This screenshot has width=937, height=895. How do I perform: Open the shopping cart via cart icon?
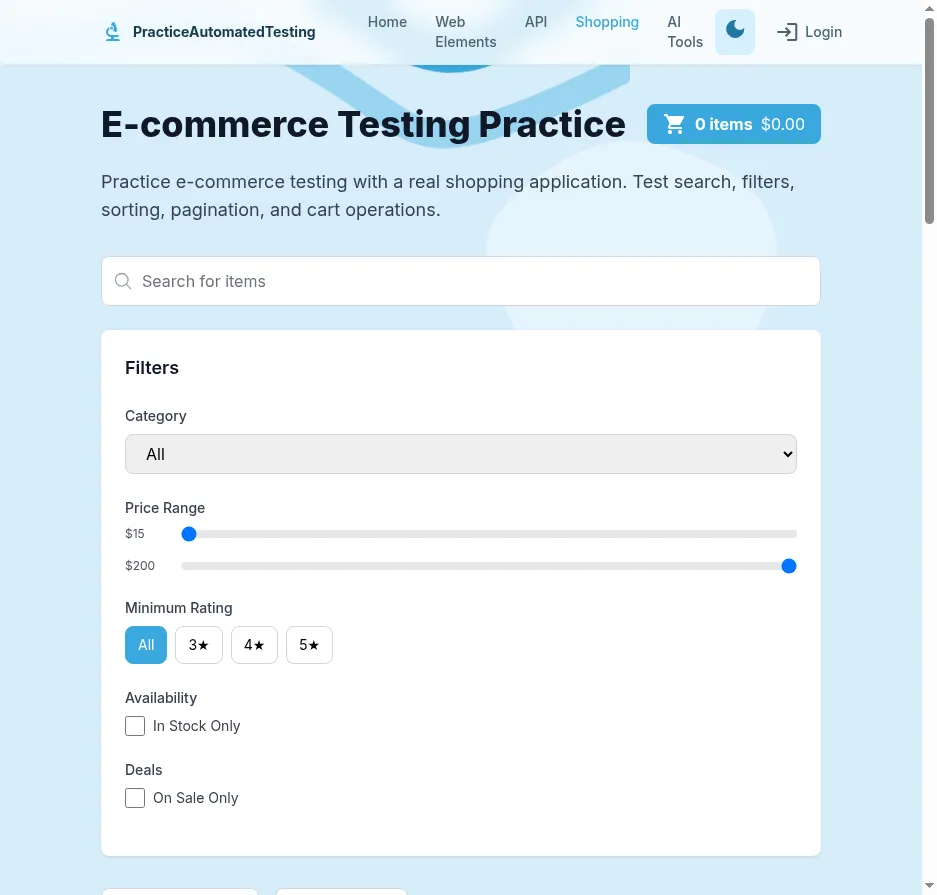[674, 123]
